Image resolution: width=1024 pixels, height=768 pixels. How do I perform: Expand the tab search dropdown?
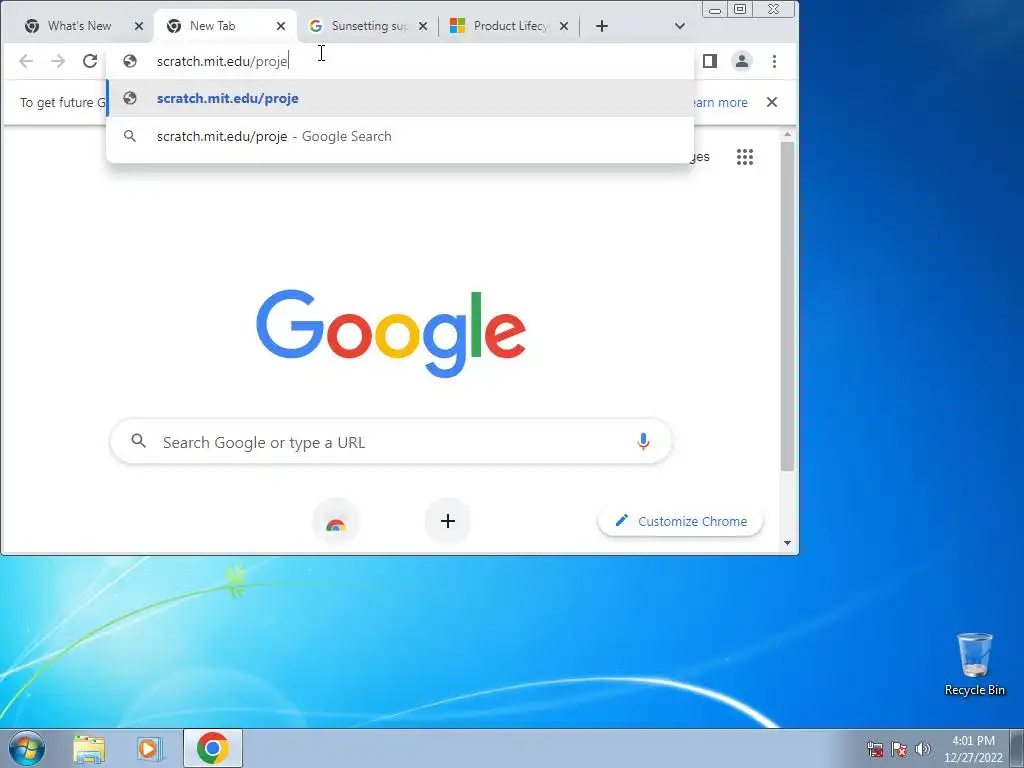point(680,26)
